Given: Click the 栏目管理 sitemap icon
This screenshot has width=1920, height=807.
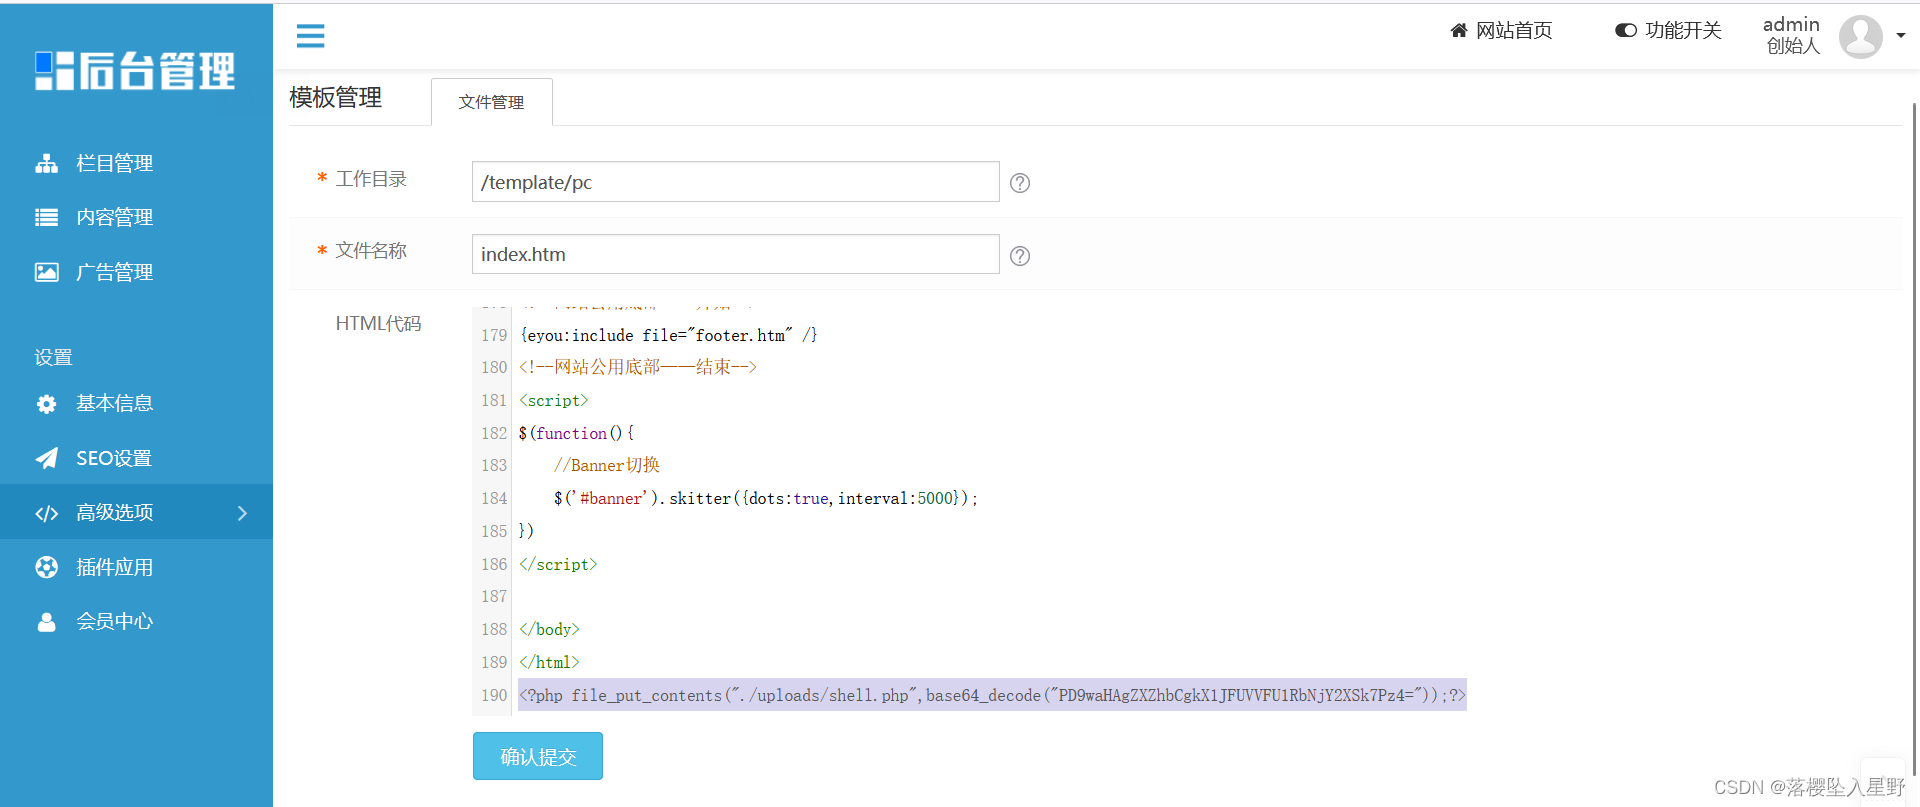Looking at the screenshot, I should pyautogui.click(x=47, y=163).
